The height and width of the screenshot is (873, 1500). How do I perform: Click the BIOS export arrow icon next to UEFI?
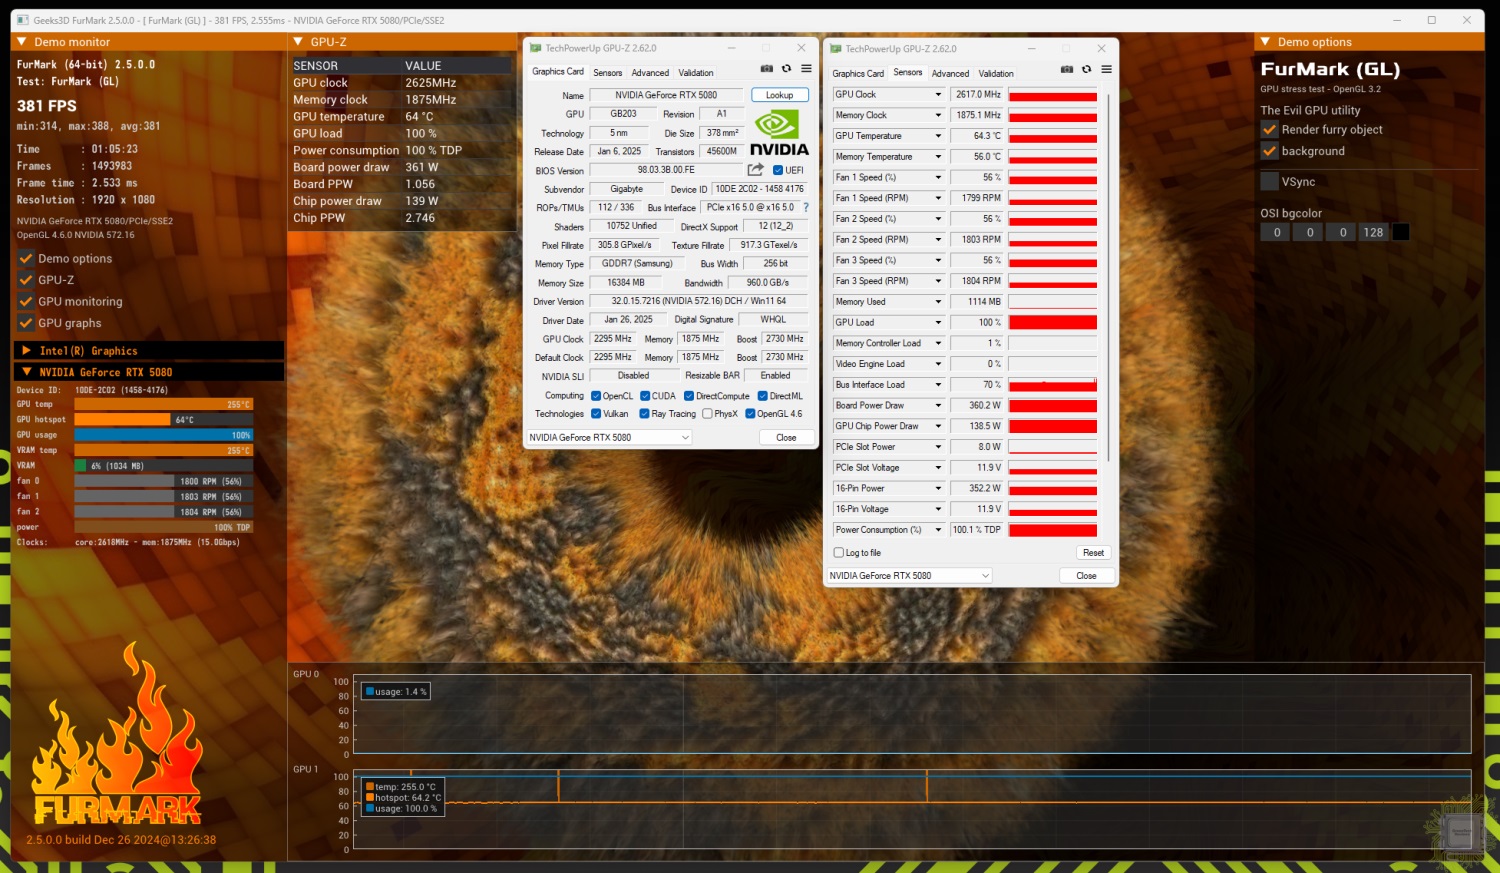755,170
